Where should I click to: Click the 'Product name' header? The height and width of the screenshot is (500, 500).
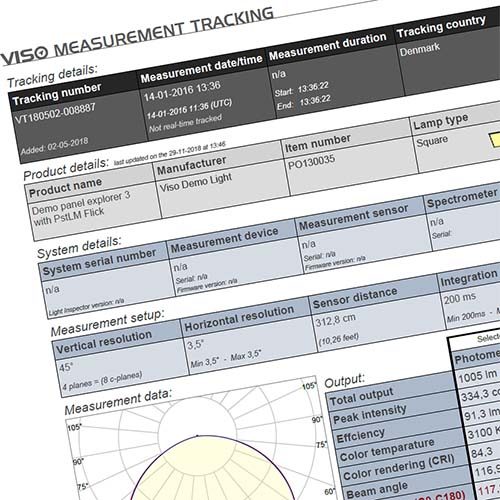click(x=65, y=188)
